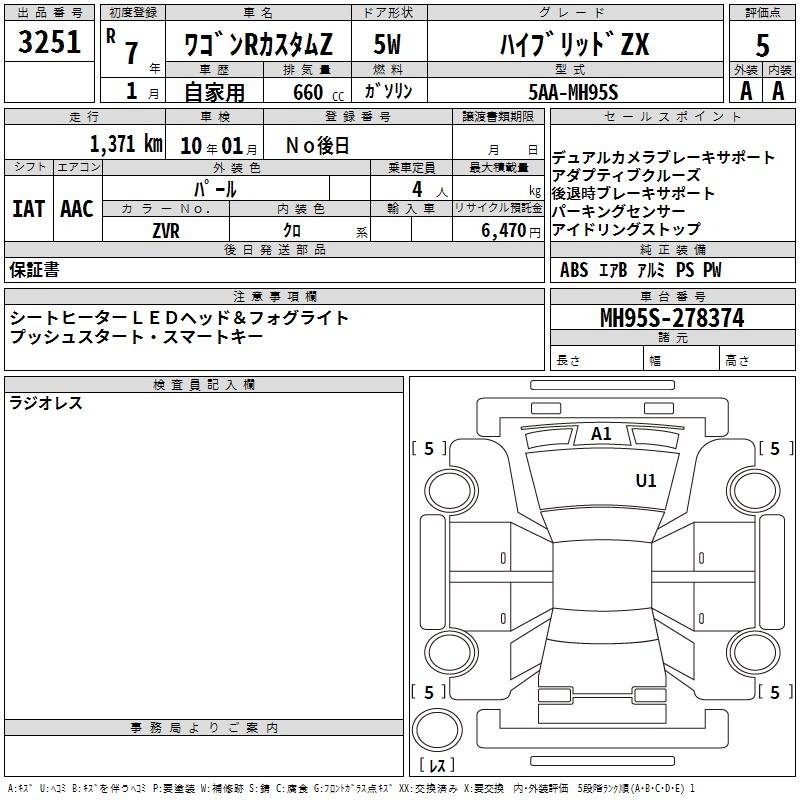Click the model code 5AA-MH95S
Image resolution: width=800 pixels, height=800 pixels.
pyautogui.click(x=573, y=92)
